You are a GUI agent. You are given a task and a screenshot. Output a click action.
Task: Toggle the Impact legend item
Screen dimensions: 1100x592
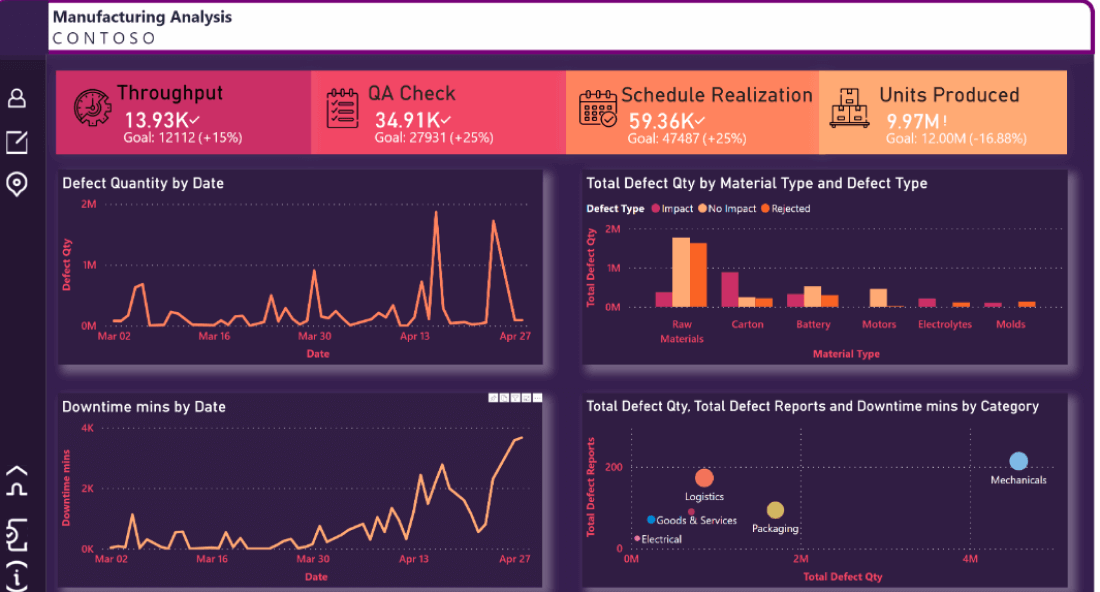(671, 208)
